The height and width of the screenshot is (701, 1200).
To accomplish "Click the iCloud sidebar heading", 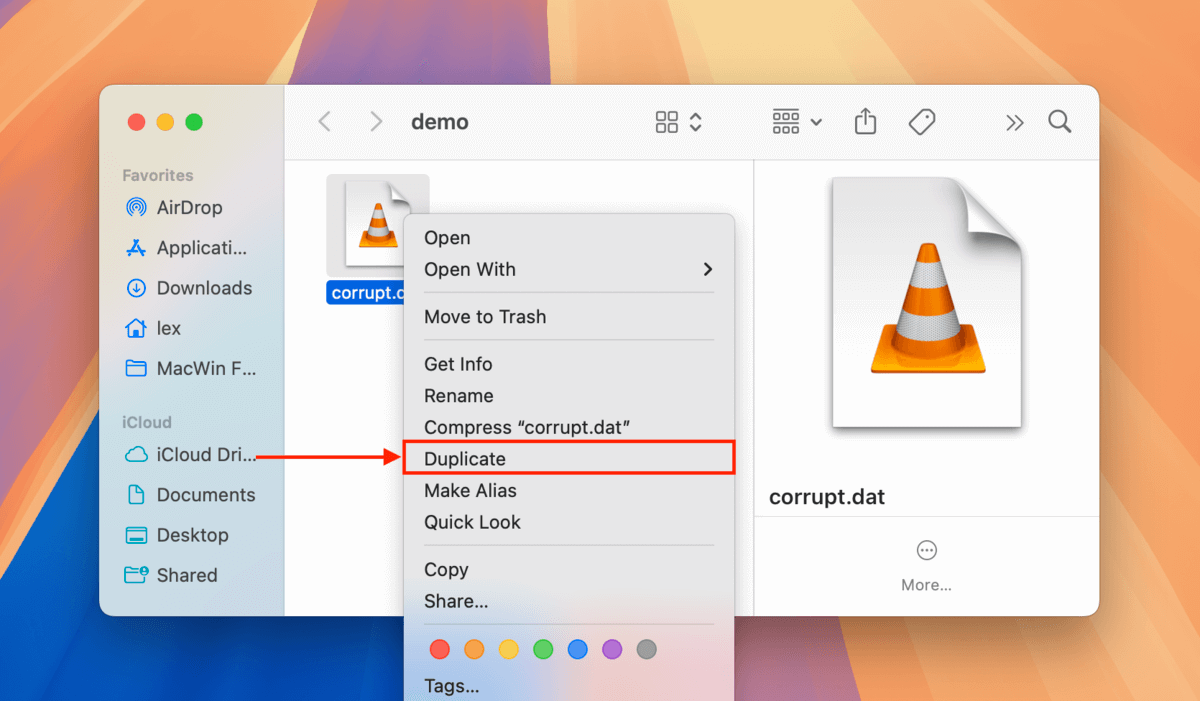I will tap(147, 422).
